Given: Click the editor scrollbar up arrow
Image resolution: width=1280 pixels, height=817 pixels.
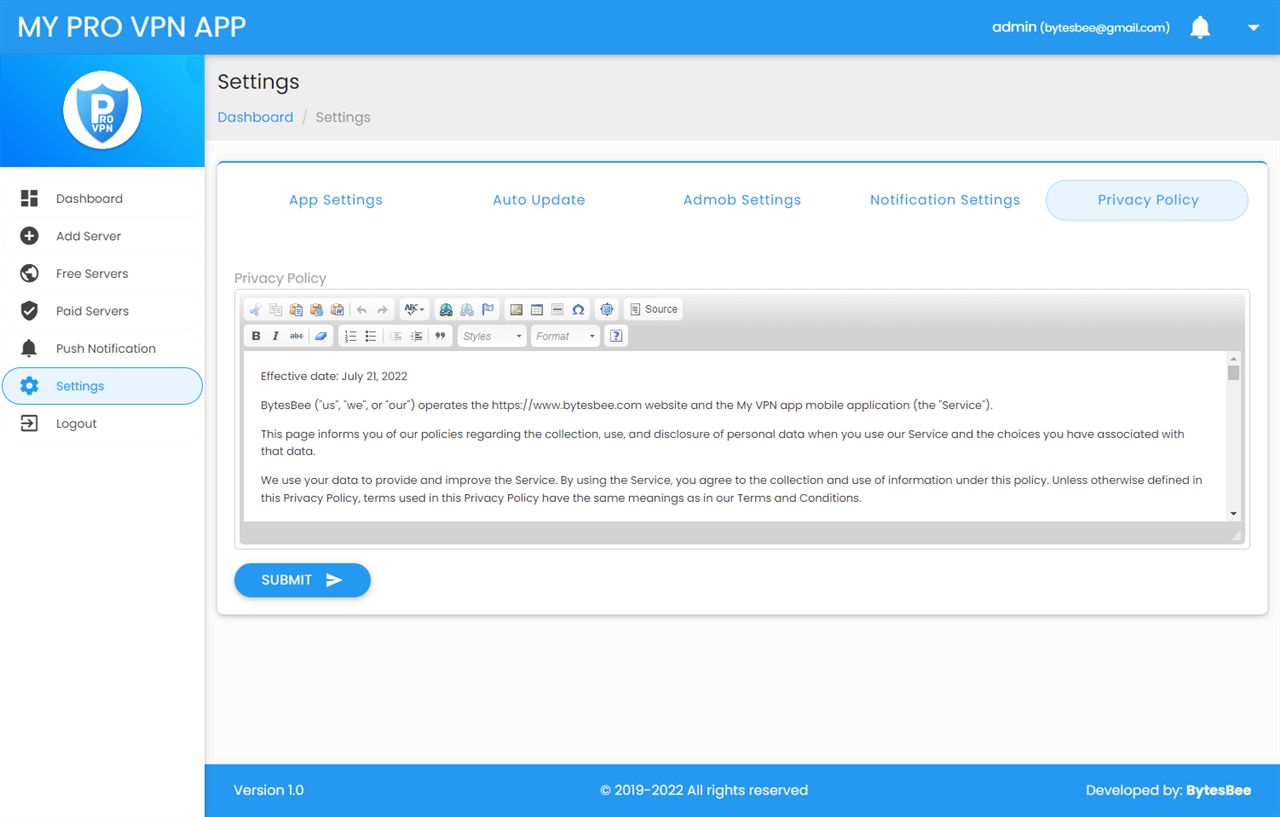Looking at the screenshot, I should pos(1234,358).
